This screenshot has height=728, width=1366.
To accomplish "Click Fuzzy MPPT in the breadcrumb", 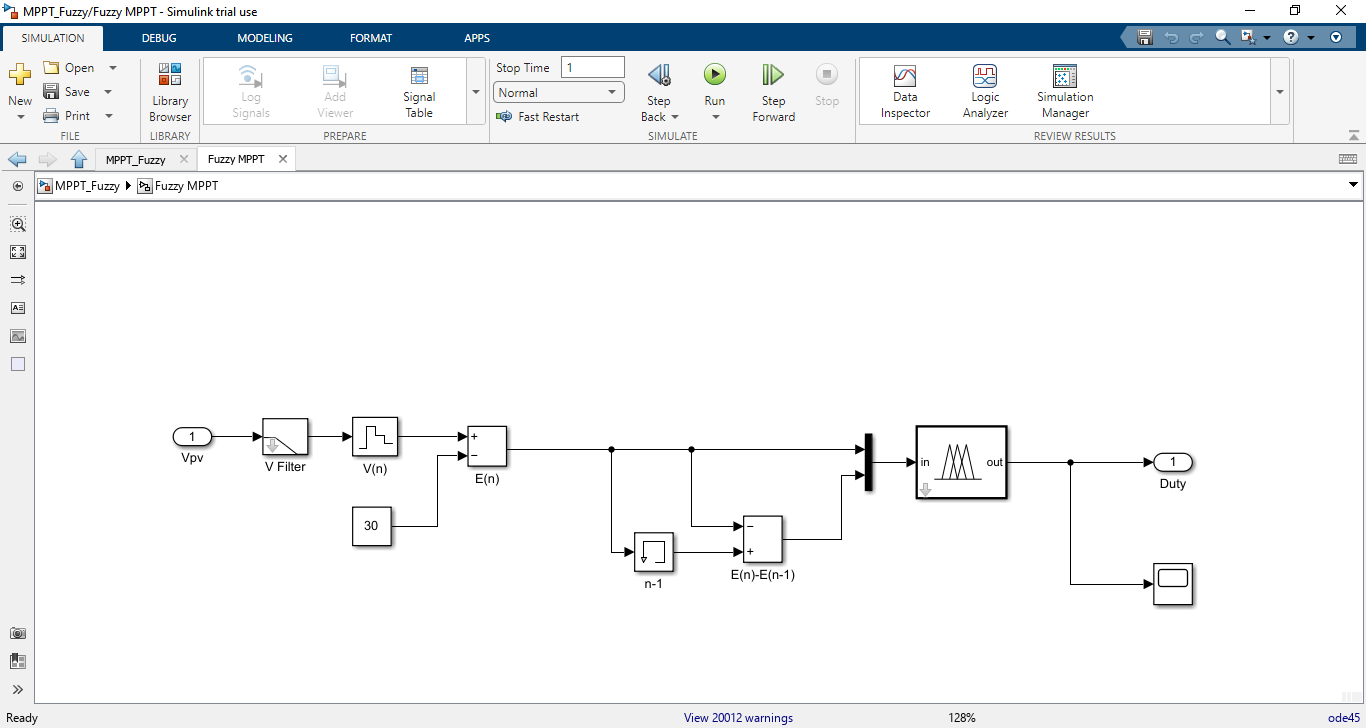I will 186,186.
